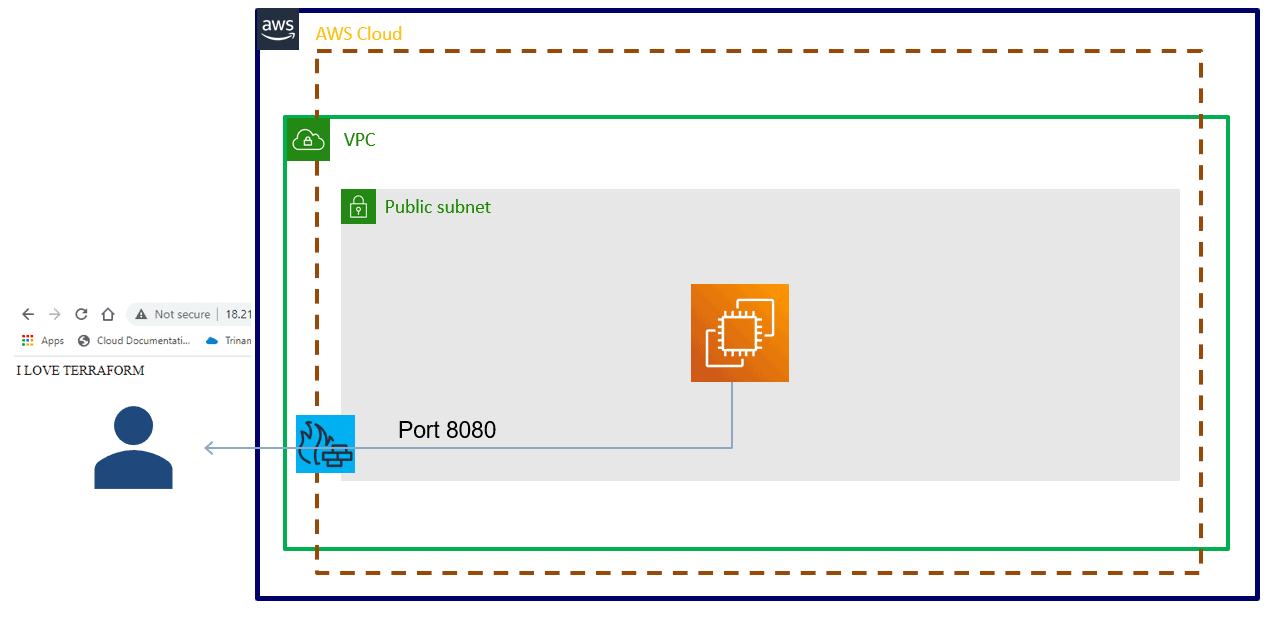Click the browser refresh icon
Screen dimensions: 1278x618
(80, 313)
